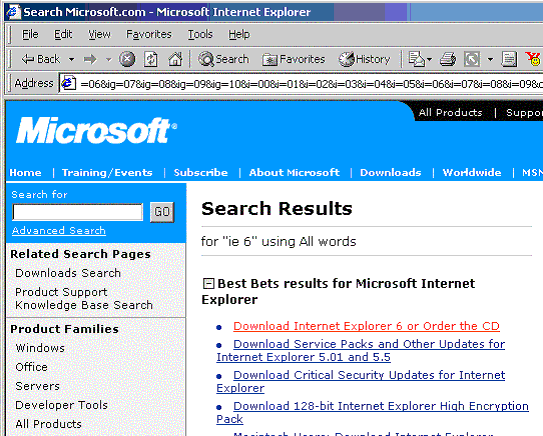Open the dropdown arrow beside Edit icon
This screenshot has height=436, width=543.
pos(490,60)
